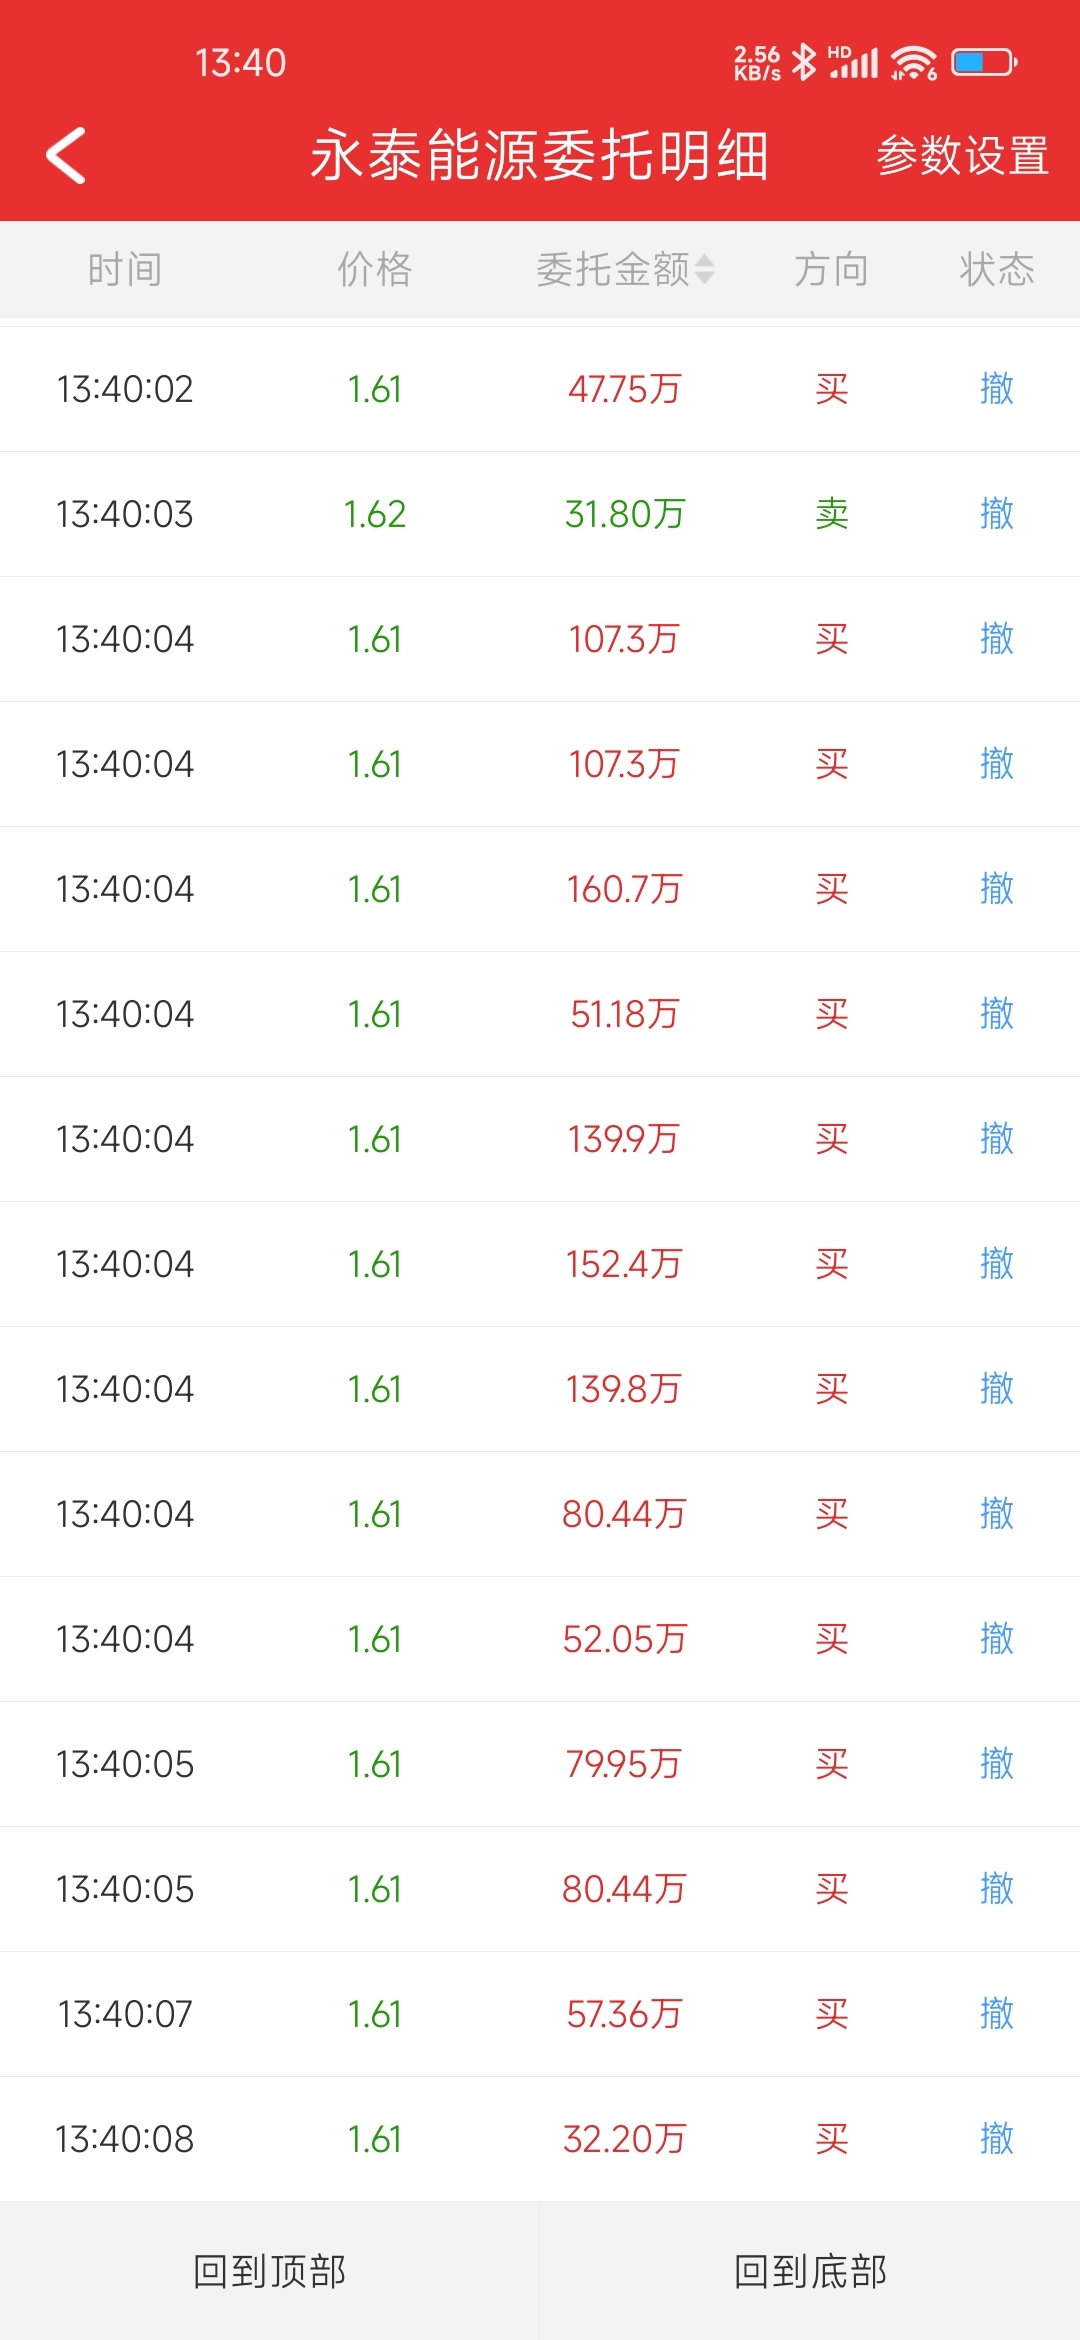Tap 撤 status on 13:40:03 row

click(997, 514)
